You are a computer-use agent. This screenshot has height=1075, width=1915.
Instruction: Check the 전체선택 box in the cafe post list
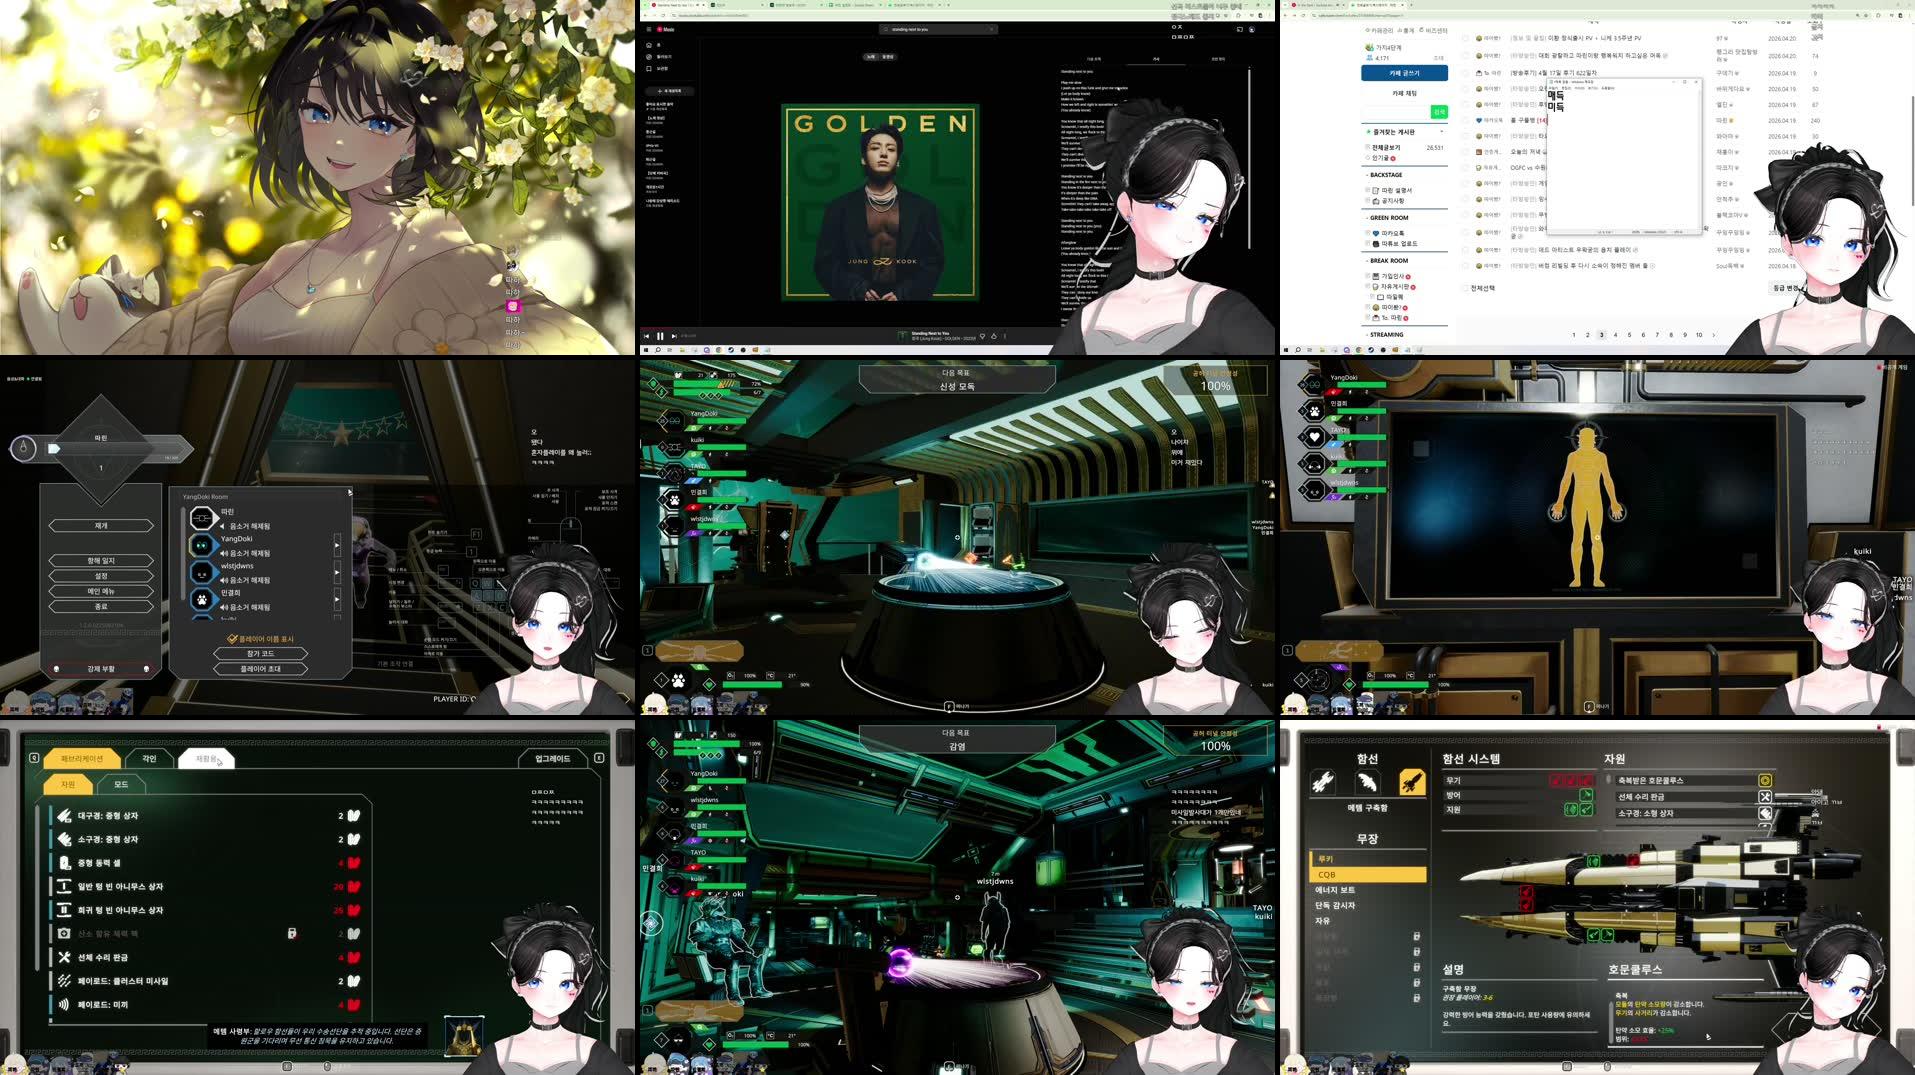click(x=1466, y=288)
